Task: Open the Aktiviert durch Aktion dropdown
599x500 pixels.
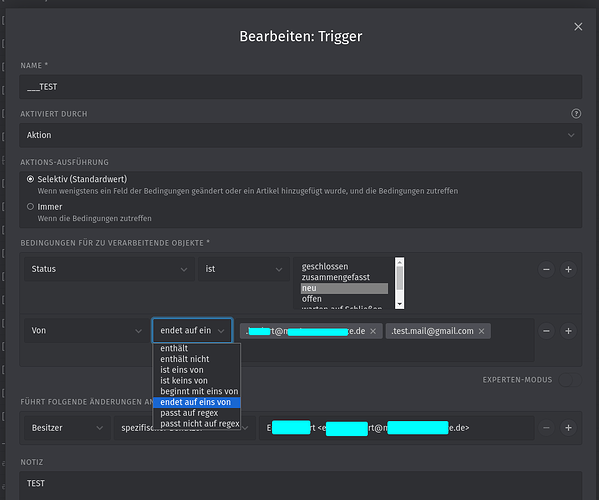Action: tap(300, 135)
